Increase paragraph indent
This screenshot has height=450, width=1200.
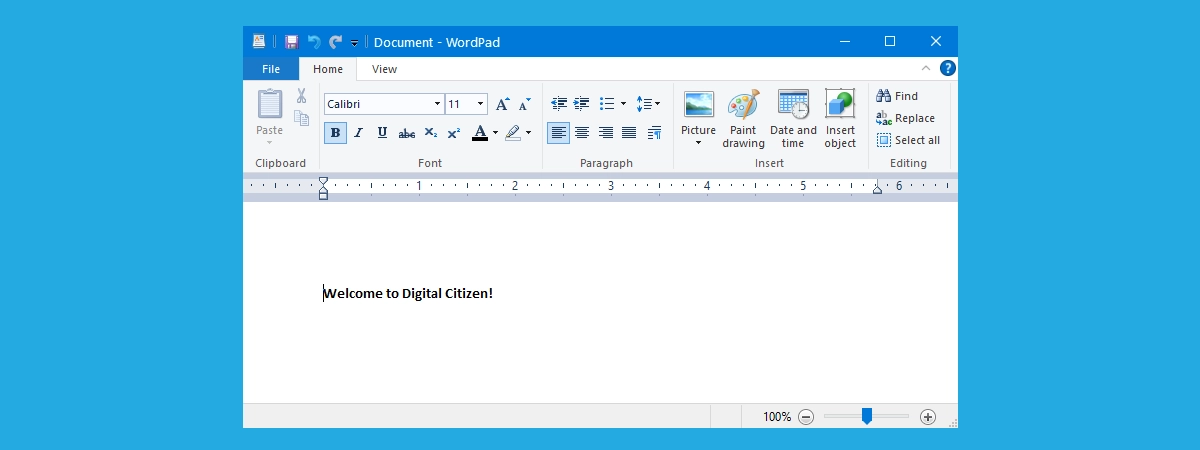coord(581,104)
